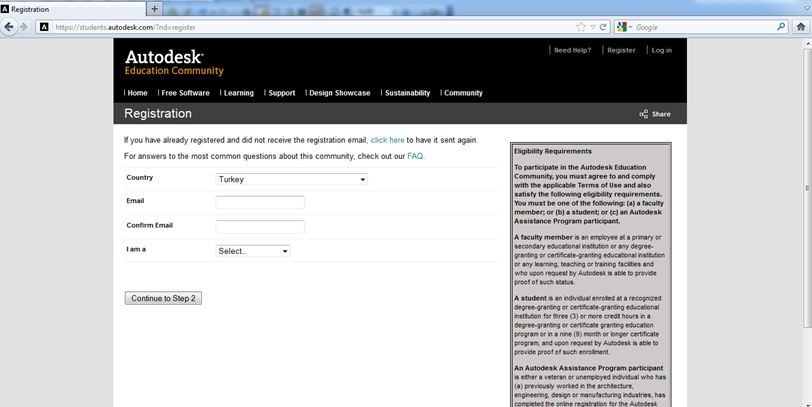Screen dimensions: 812x407
Task: Click the Autodesk Education Community logo
Action: coord(174,62)
